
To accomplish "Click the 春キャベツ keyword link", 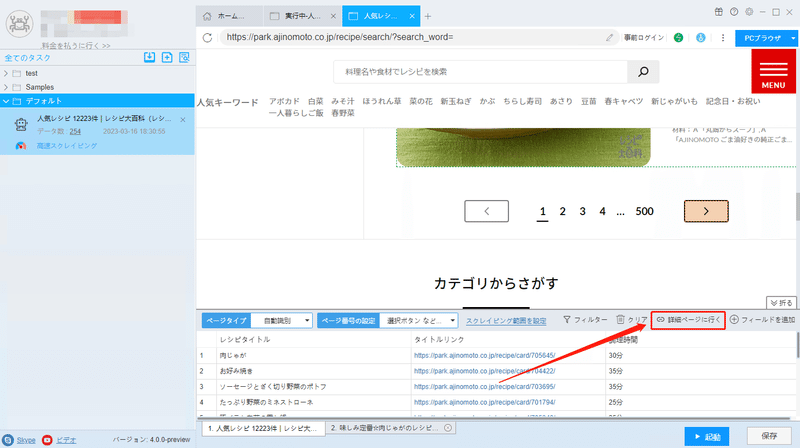I will [623, 101].
